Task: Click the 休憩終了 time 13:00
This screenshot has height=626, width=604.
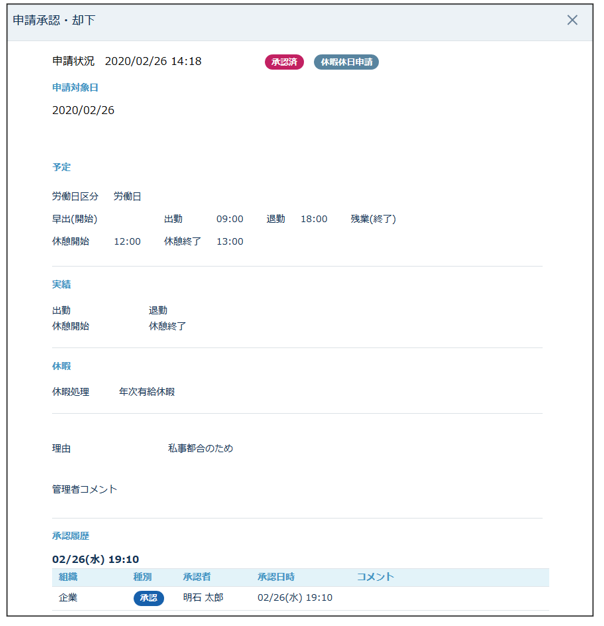Action: click(229, 242)
